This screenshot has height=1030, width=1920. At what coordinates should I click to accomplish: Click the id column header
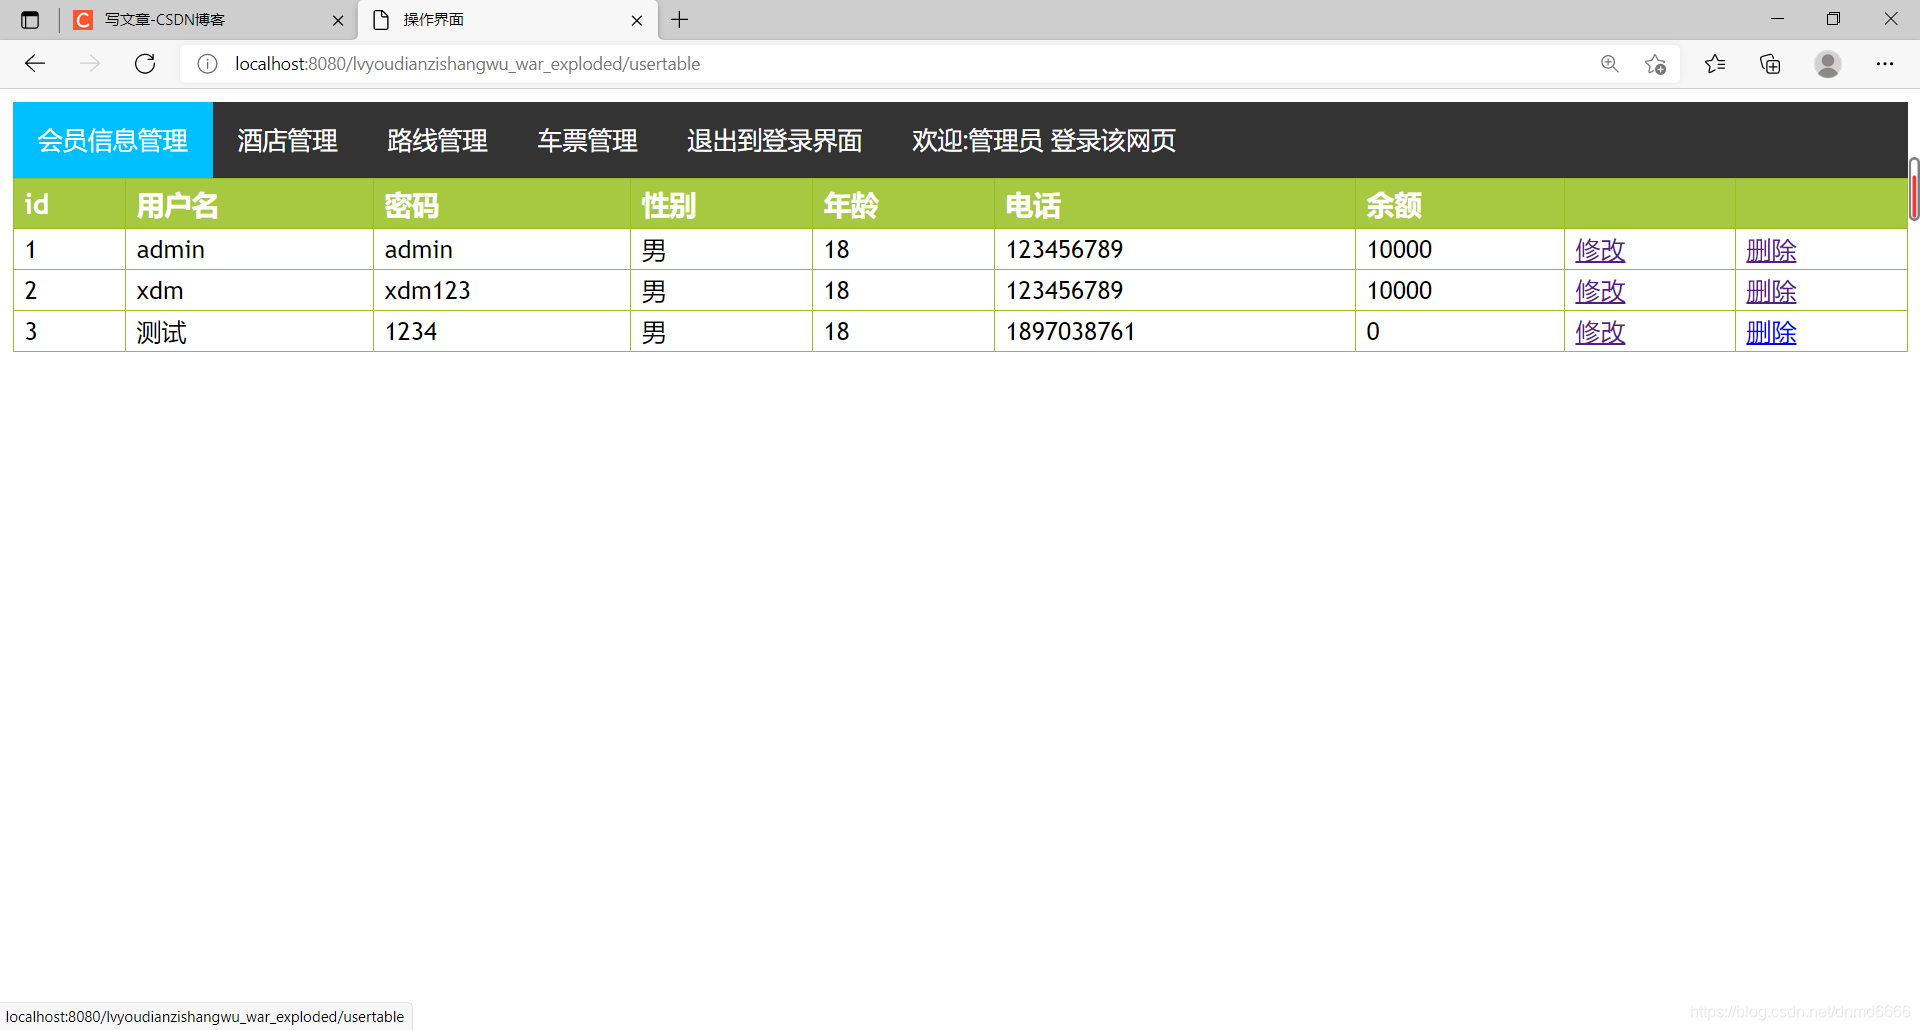click(69, 204)
